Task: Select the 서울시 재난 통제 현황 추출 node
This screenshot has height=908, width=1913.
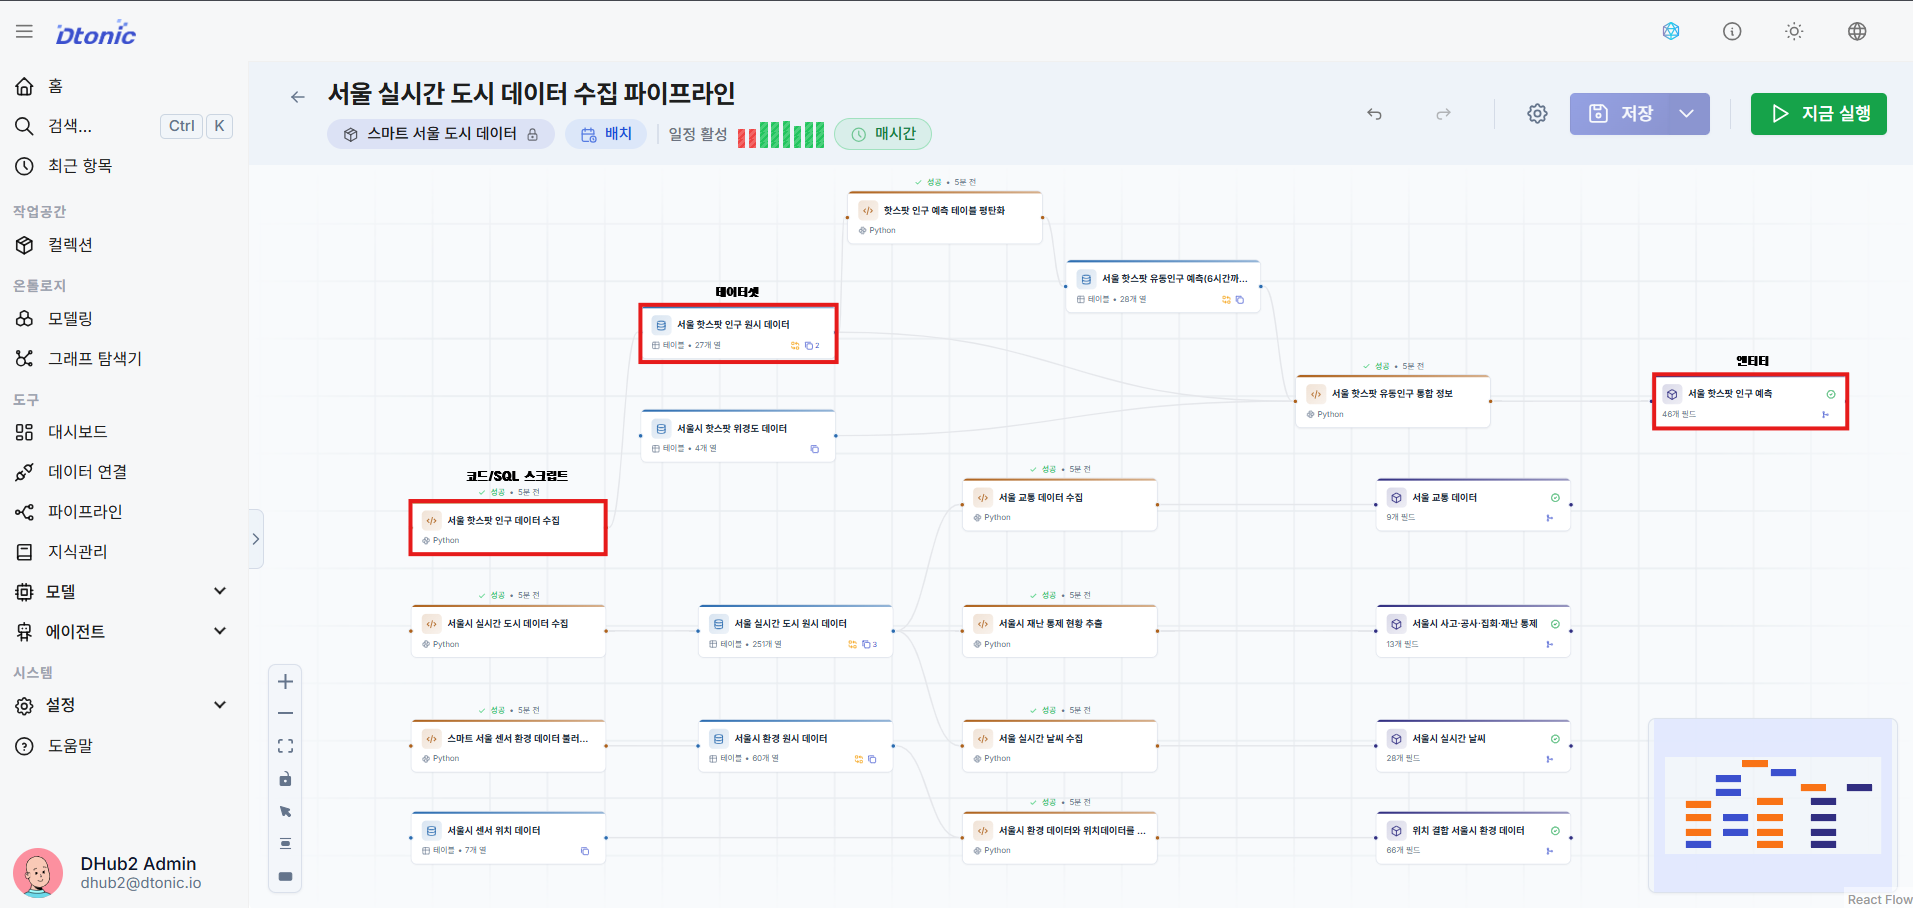Action: tap(1060, 631)
